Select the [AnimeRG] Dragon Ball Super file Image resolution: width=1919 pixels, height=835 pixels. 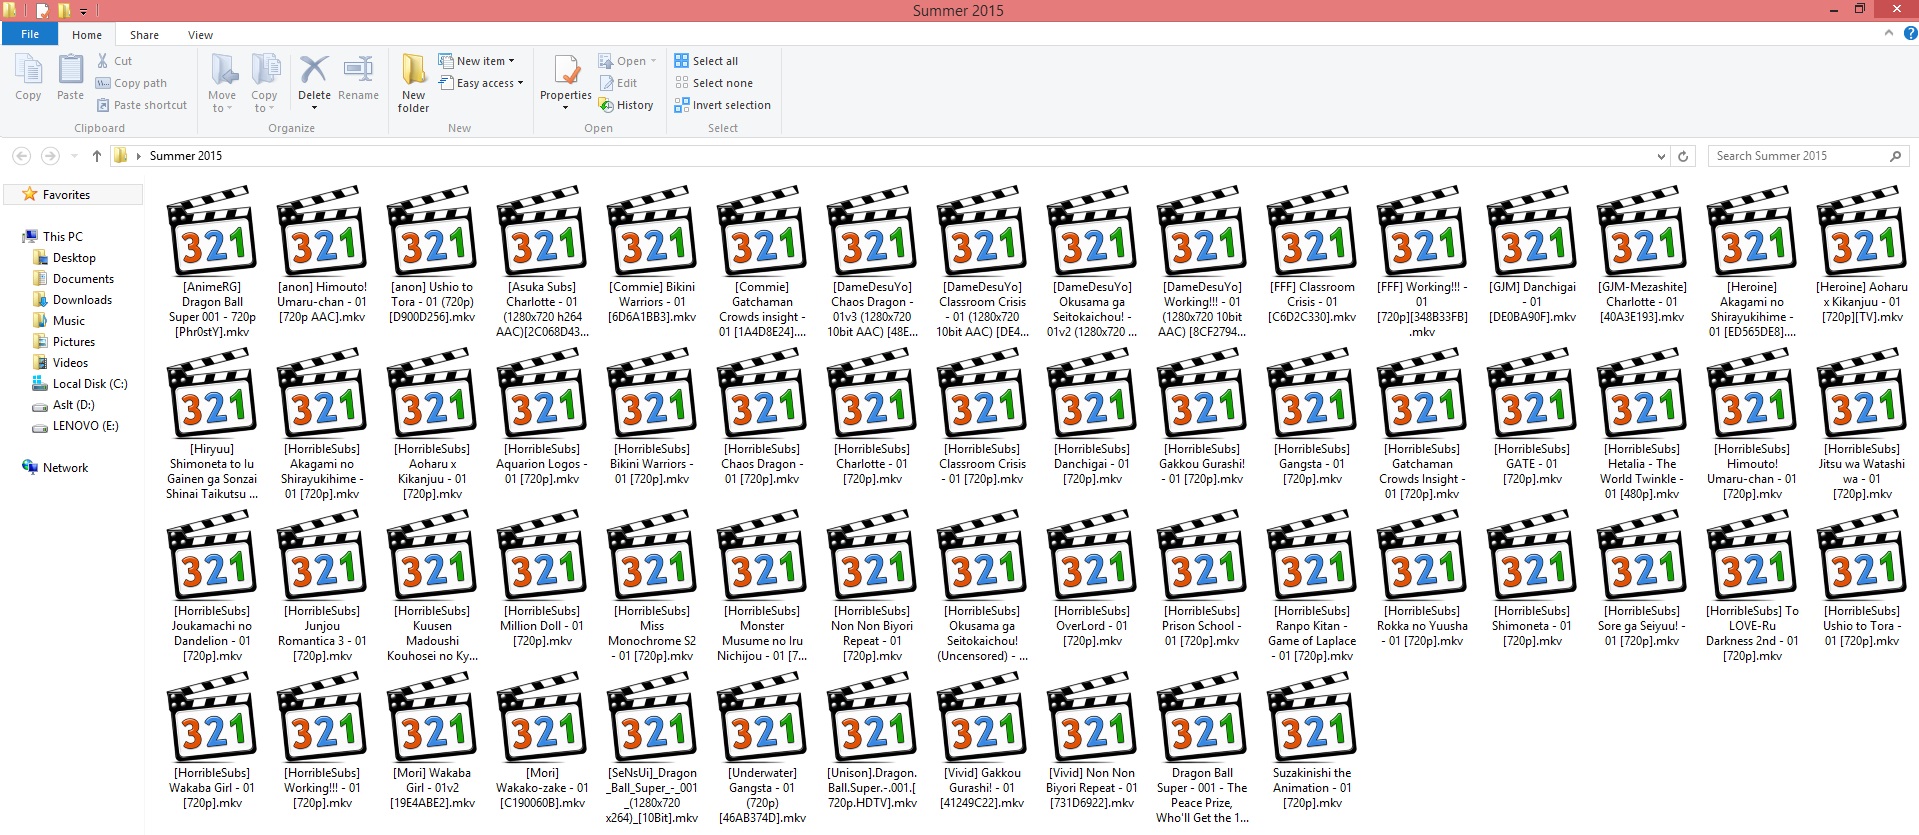pyautogui.click(x=212, y=262)
